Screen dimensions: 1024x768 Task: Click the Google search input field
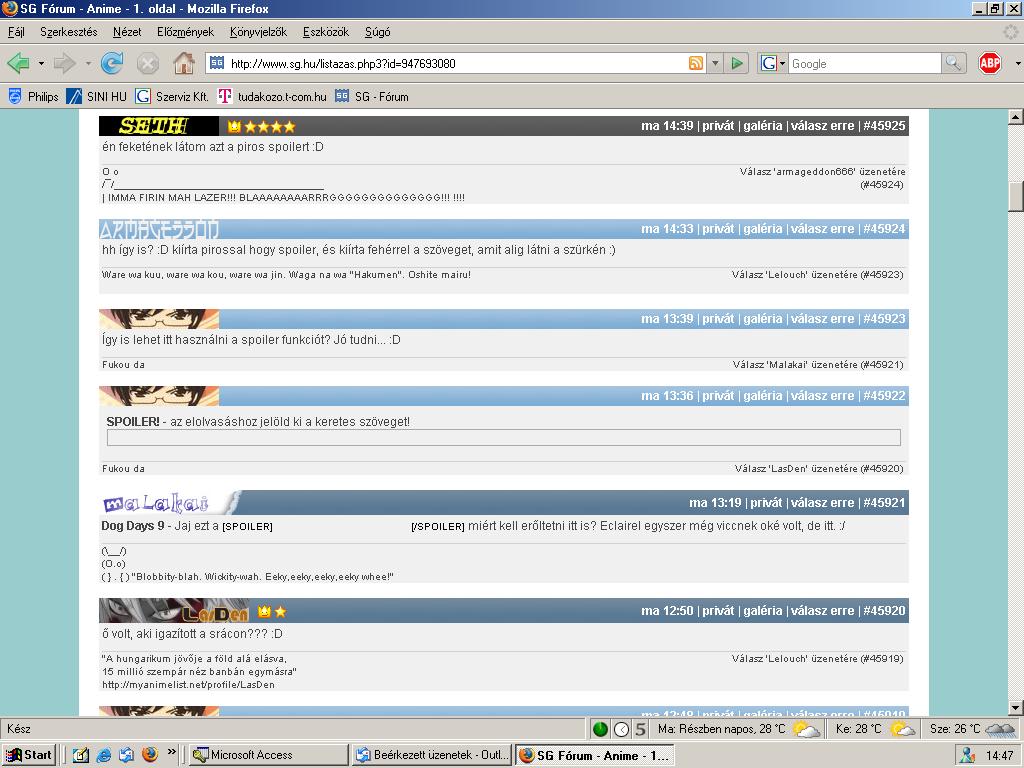click(x=864, y=63)
